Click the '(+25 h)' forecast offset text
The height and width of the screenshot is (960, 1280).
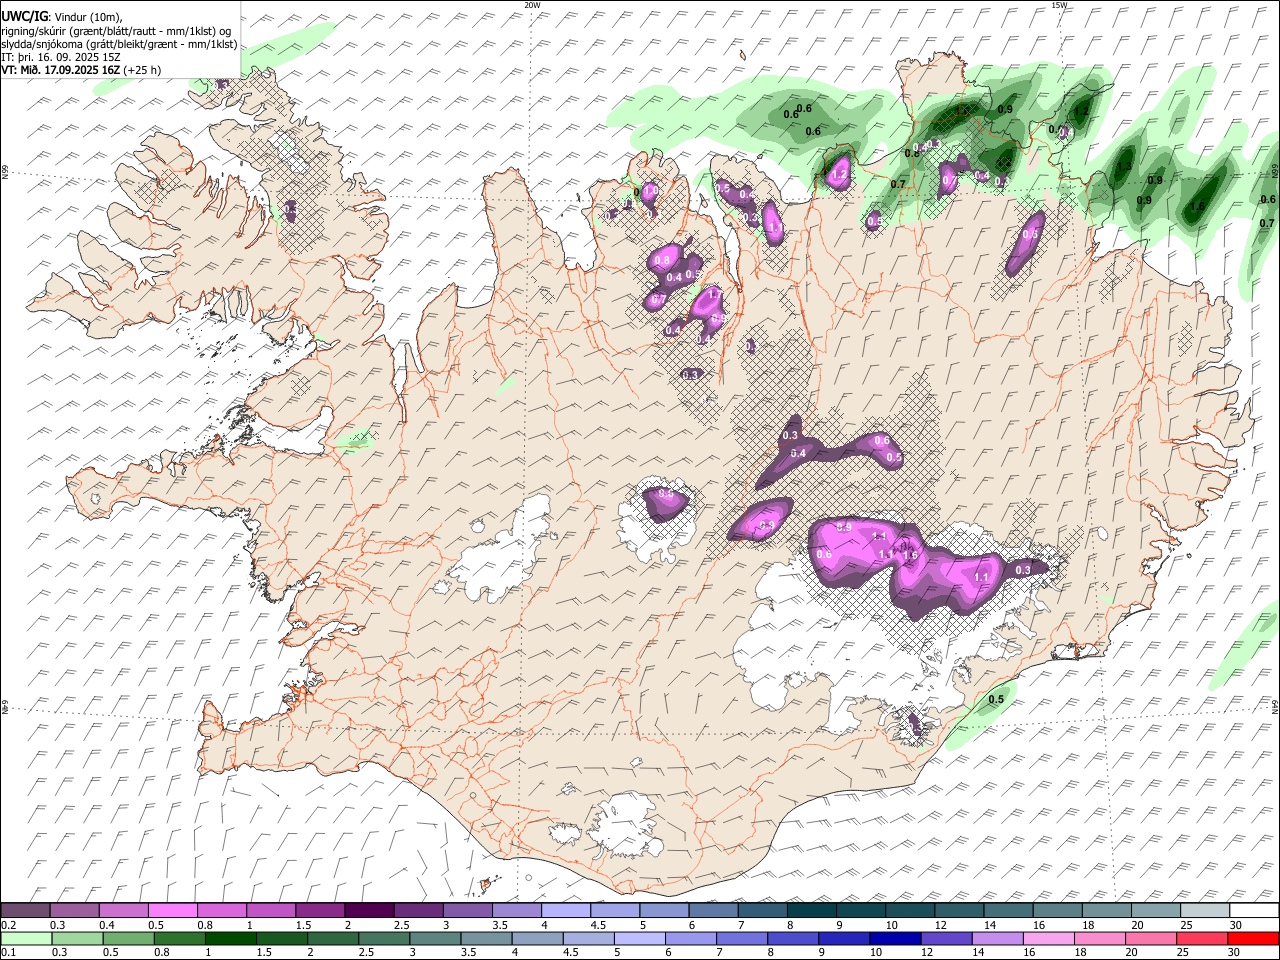(x=143, y=70)
